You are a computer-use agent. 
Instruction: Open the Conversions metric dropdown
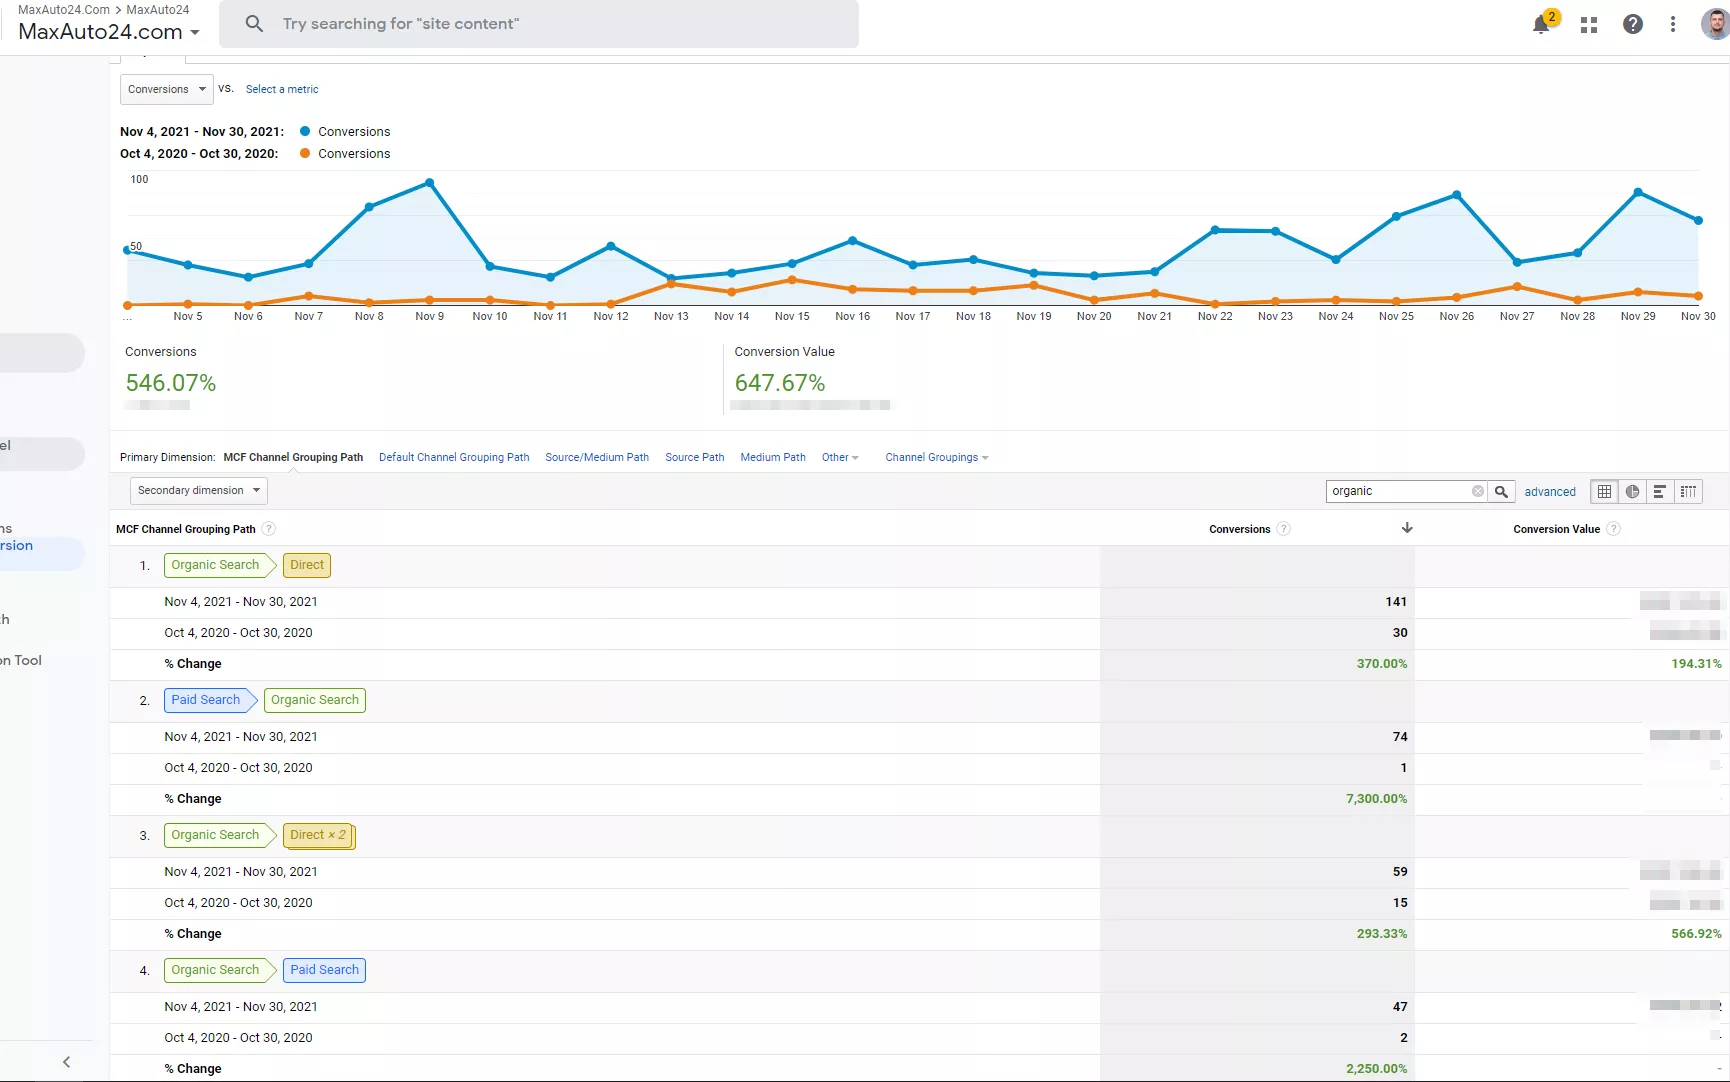[167, 89]
